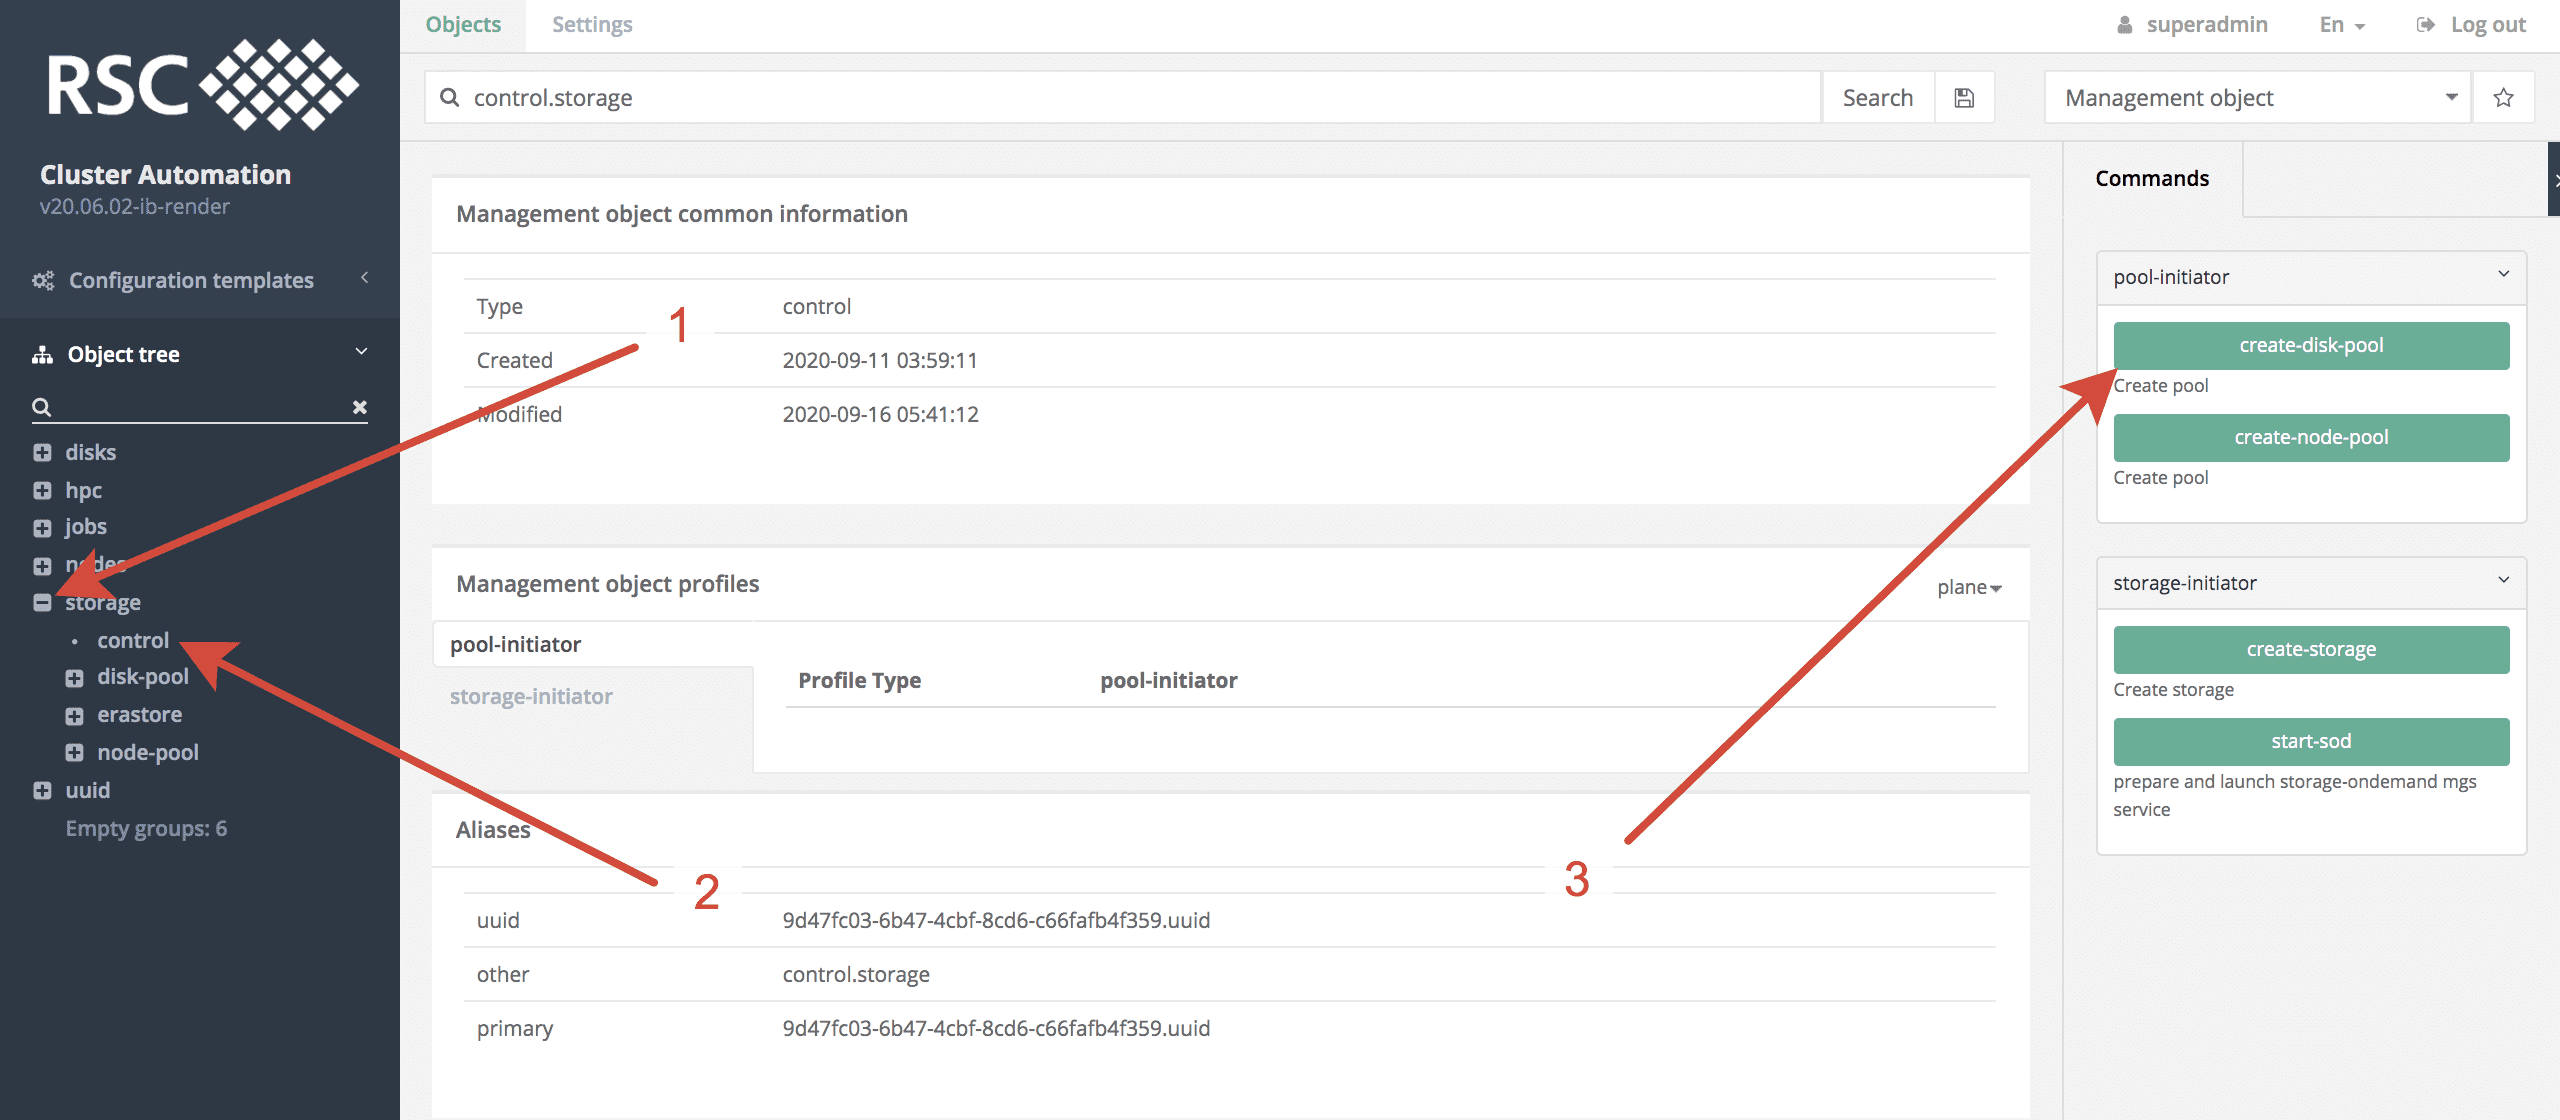The image size is (2560, 1120).
Task: Click the save search floppy disk icon
Action: pyautogui.click(x=1964, y=98)
